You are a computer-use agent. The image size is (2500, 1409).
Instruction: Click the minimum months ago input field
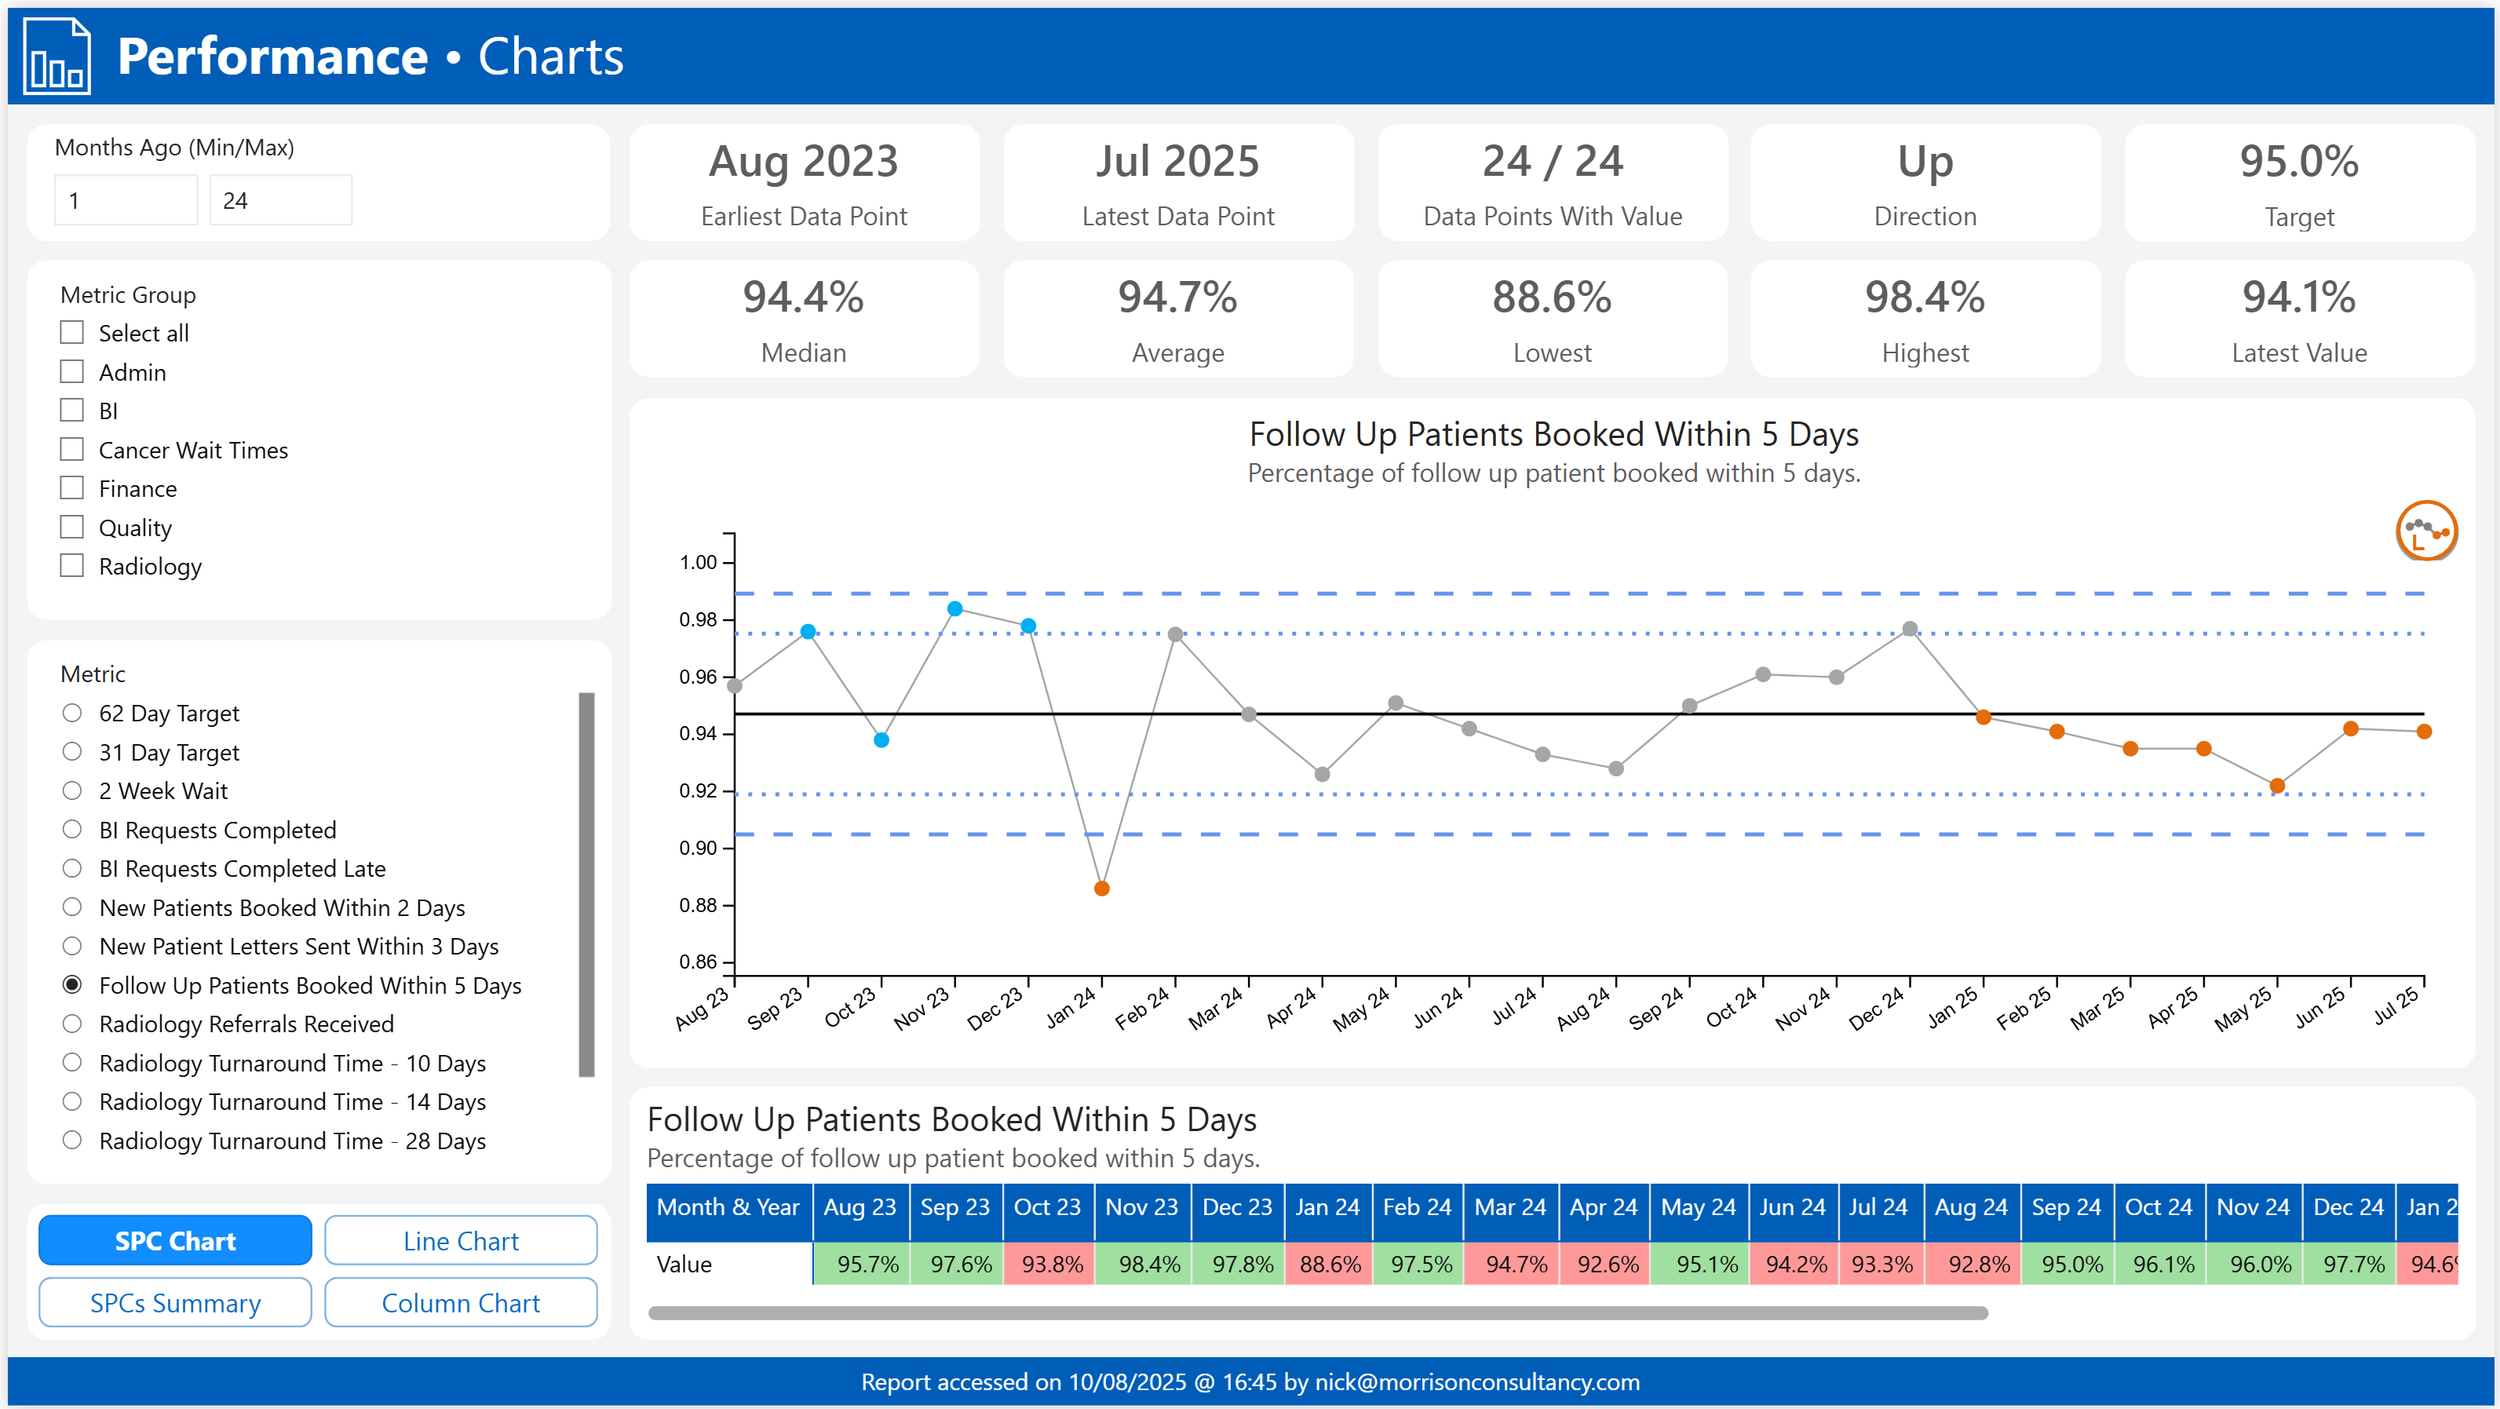(125, 200)
